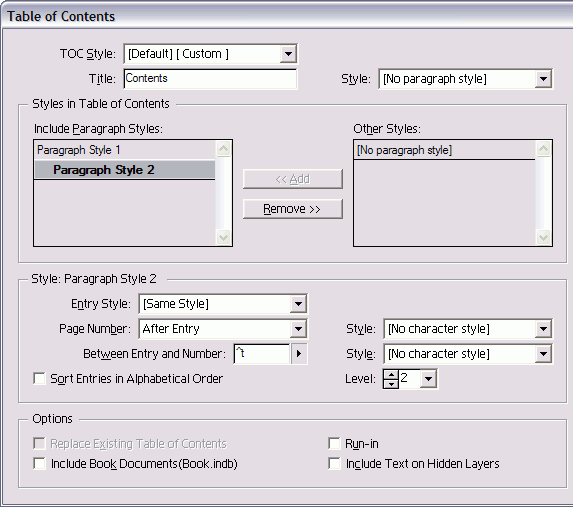Click the Remove >> button
This screenshot has height=507, width=573.
click(x=293, y=209)
